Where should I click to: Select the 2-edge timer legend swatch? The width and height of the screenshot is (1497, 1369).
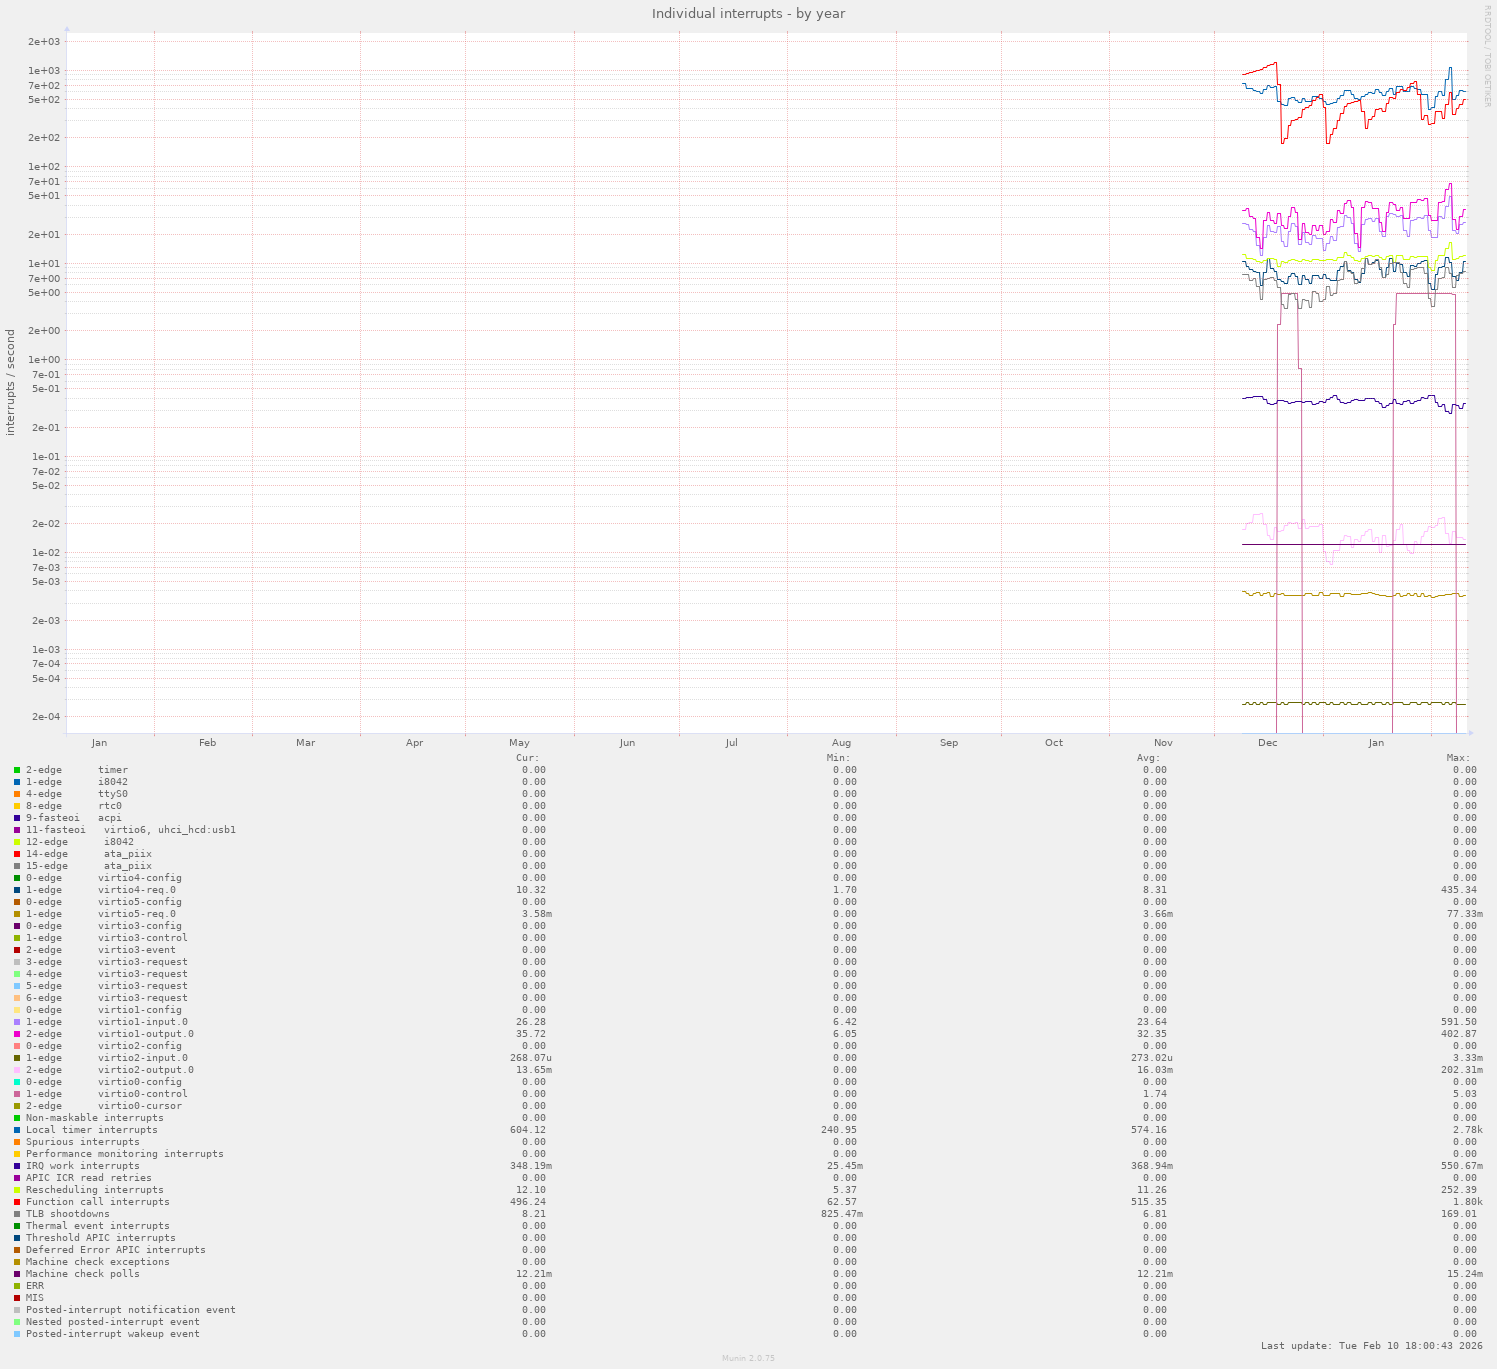click(x=17, y=770)
